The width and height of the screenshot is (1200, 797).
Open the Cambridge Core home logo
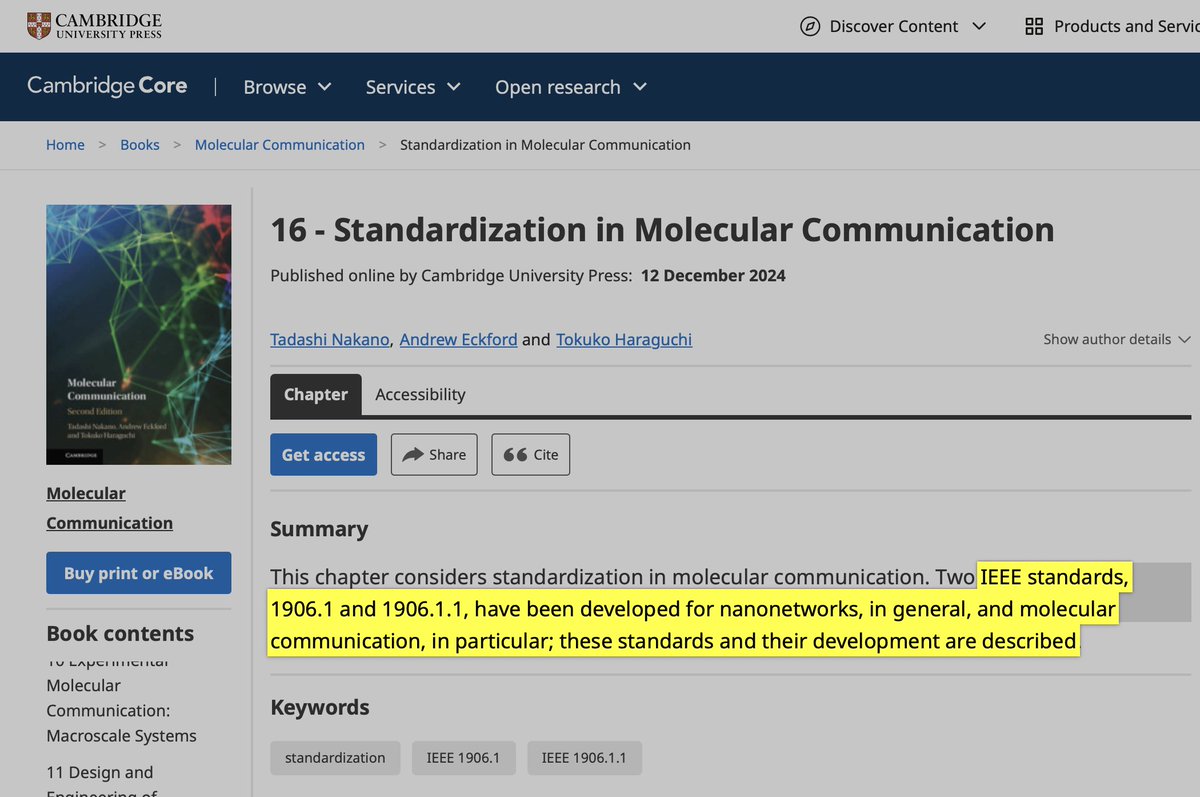tap(107, 86)
